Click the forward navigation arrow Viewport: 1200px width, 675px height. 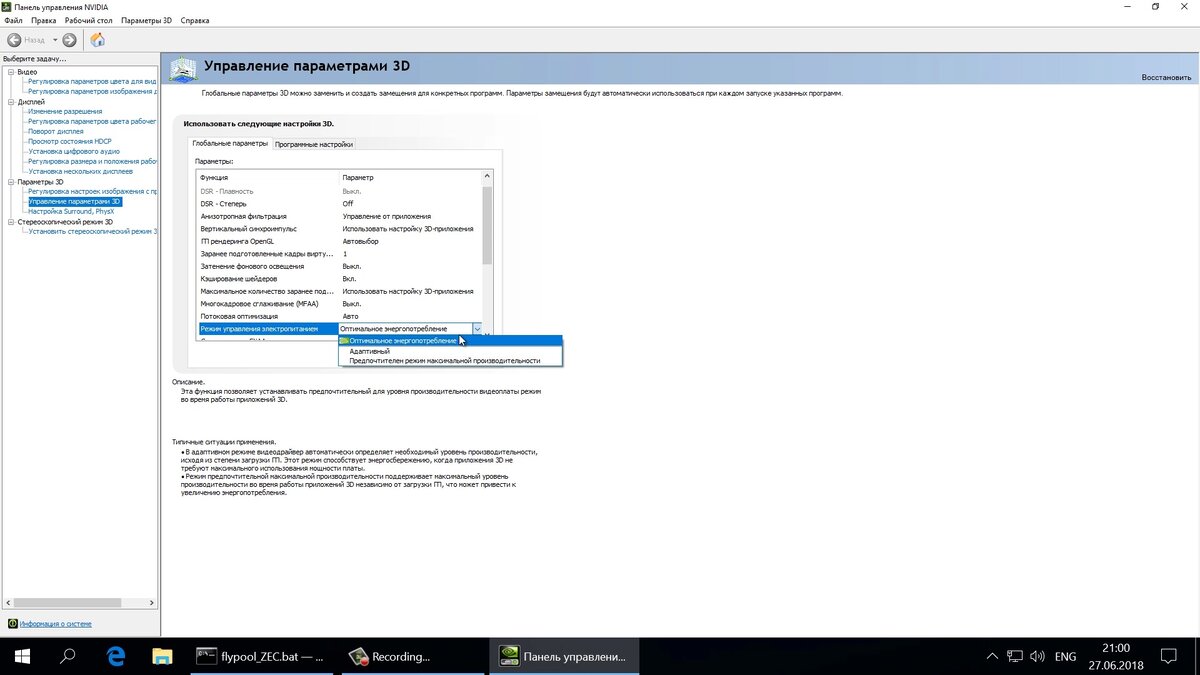(x=69, y=40)
